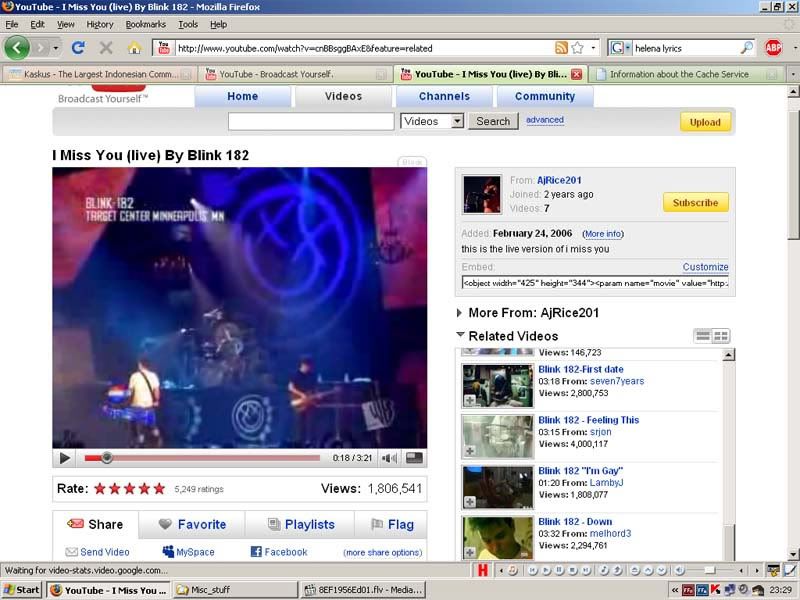Image resolution: width=800 pixels, height=600 pixels.
Task: Click the YouTube search input field
Action: pyautogui.click(x=311, y=121)
